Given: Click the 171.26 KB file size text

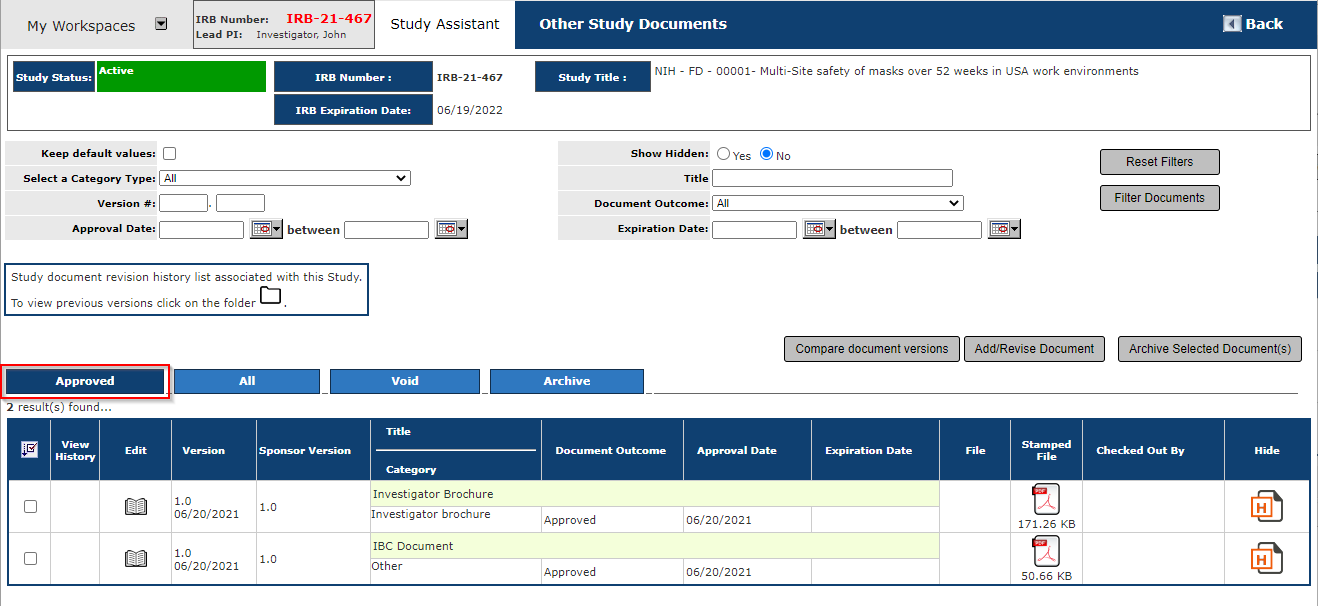Looking at the screenshot, I should click(x=1046, y=523).
